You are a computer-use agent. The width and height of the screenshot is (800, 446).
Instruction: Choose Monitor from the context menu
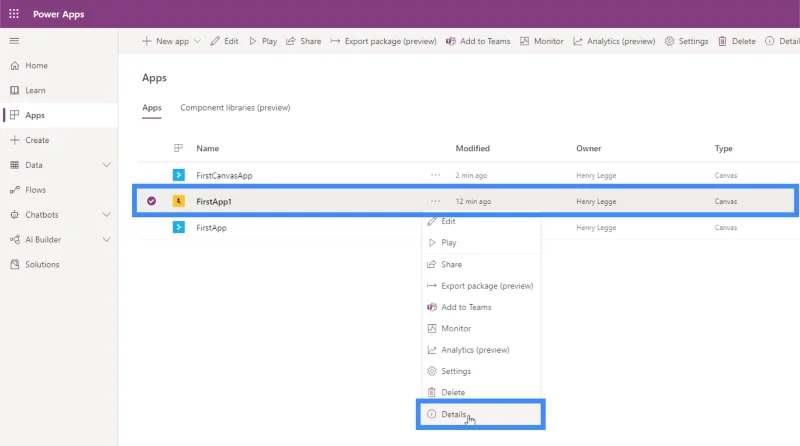click(481, 329)
